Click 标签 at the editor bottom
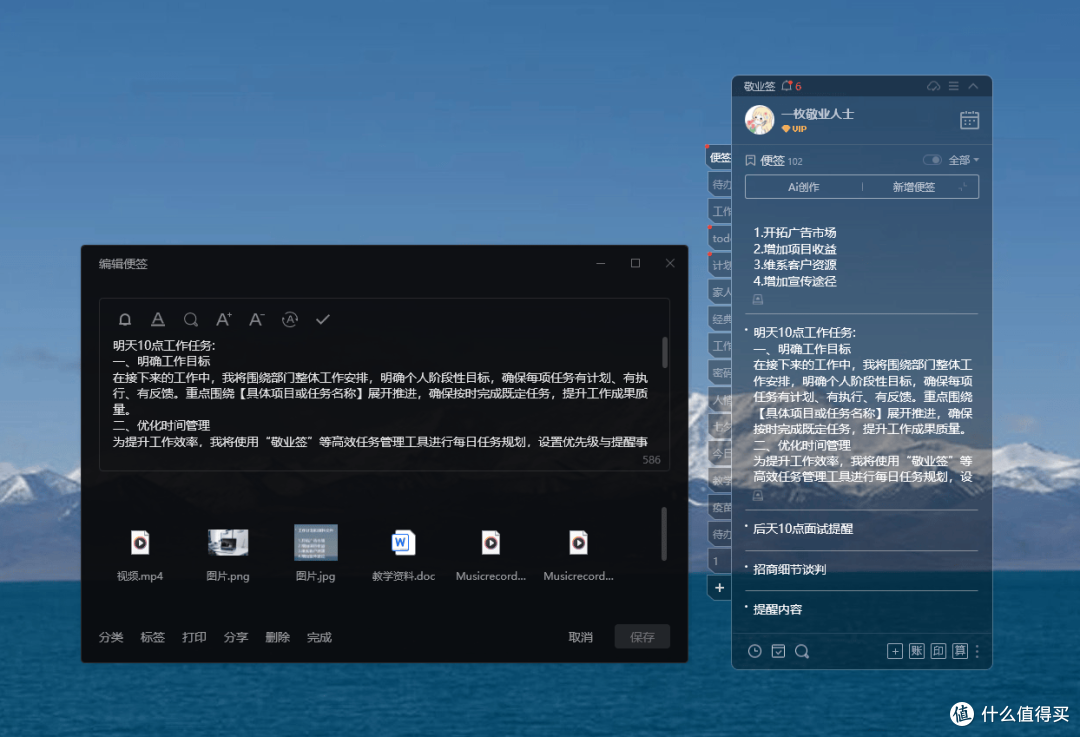The width and height of the screenshot is (1080, 737). (153, 637)
